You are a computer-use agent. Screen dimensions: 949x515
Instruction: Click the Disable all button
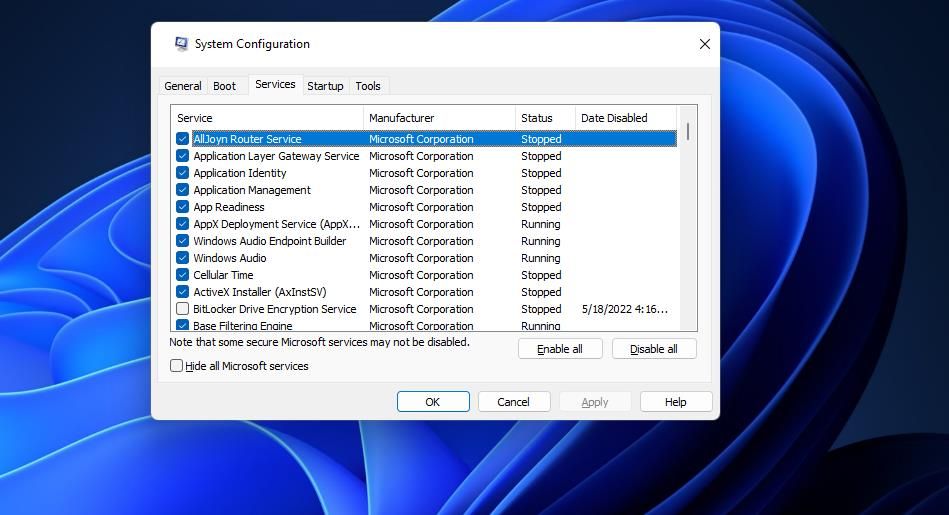(x=654, y=349)
